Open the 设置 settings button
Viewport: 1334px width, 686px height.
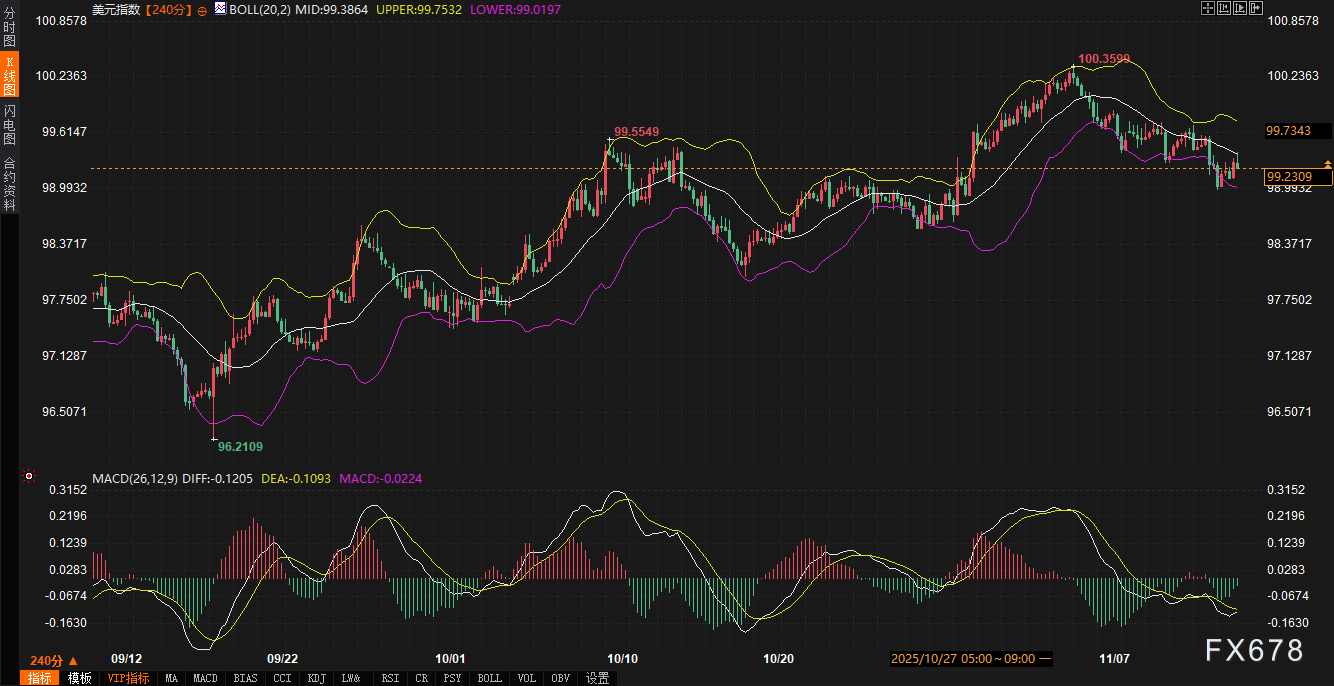pos(597,678)
